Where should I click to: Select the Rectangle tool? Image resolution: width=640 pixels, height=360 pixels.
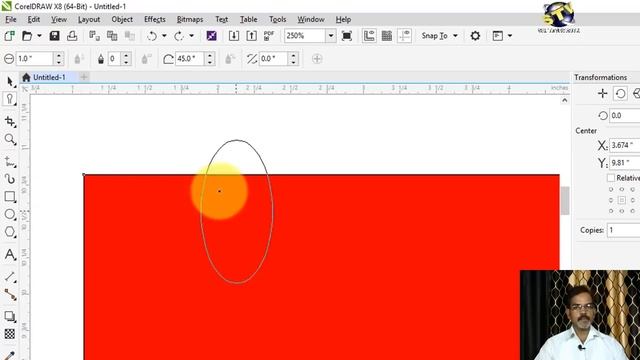pos(10,197)
